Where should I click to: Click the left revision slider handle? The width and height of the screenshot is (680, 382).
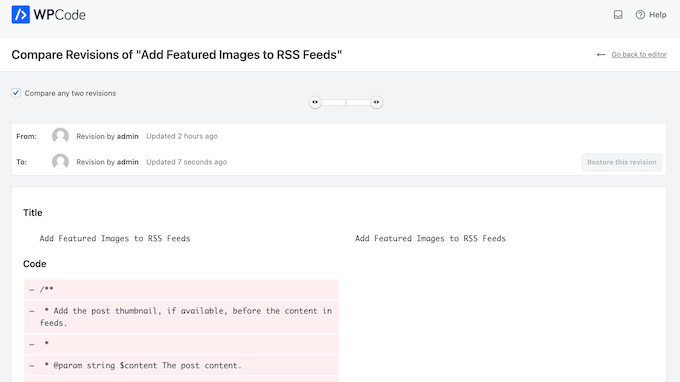[x=315, y=102]
